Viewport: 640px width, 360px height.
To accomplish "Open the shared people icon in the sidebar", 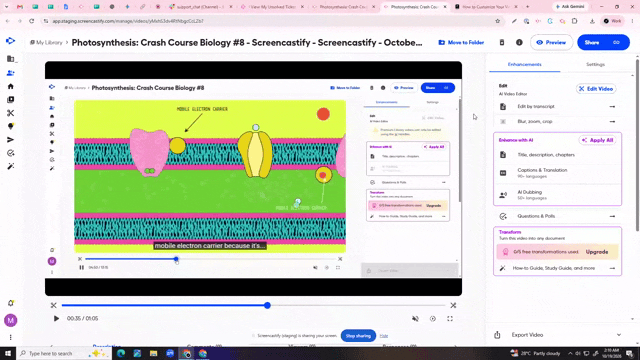I will 11,73.
